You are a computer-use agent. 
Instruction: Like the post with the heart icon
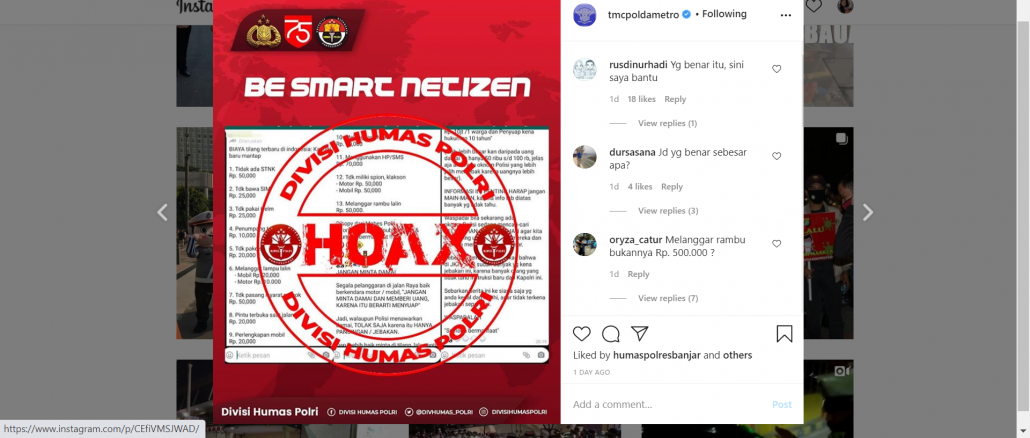pos(581,334)
